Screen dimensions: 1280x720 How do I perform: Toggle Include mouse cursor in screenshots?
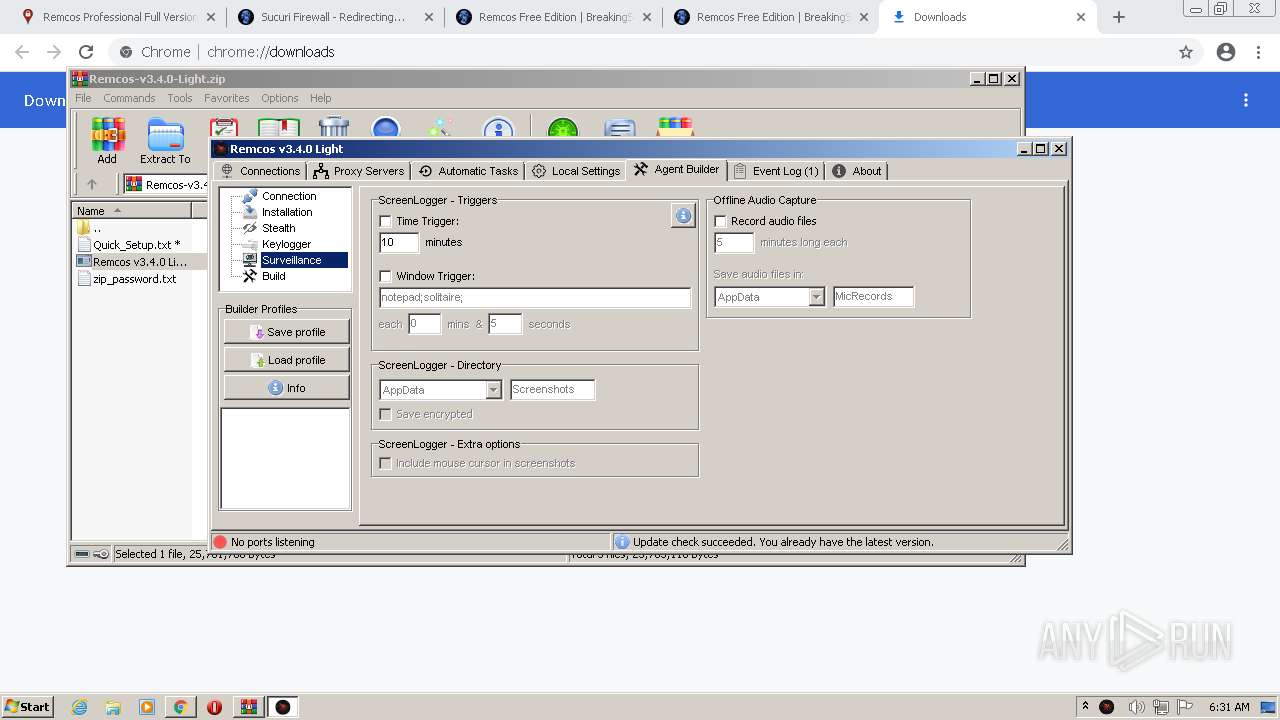386,463
